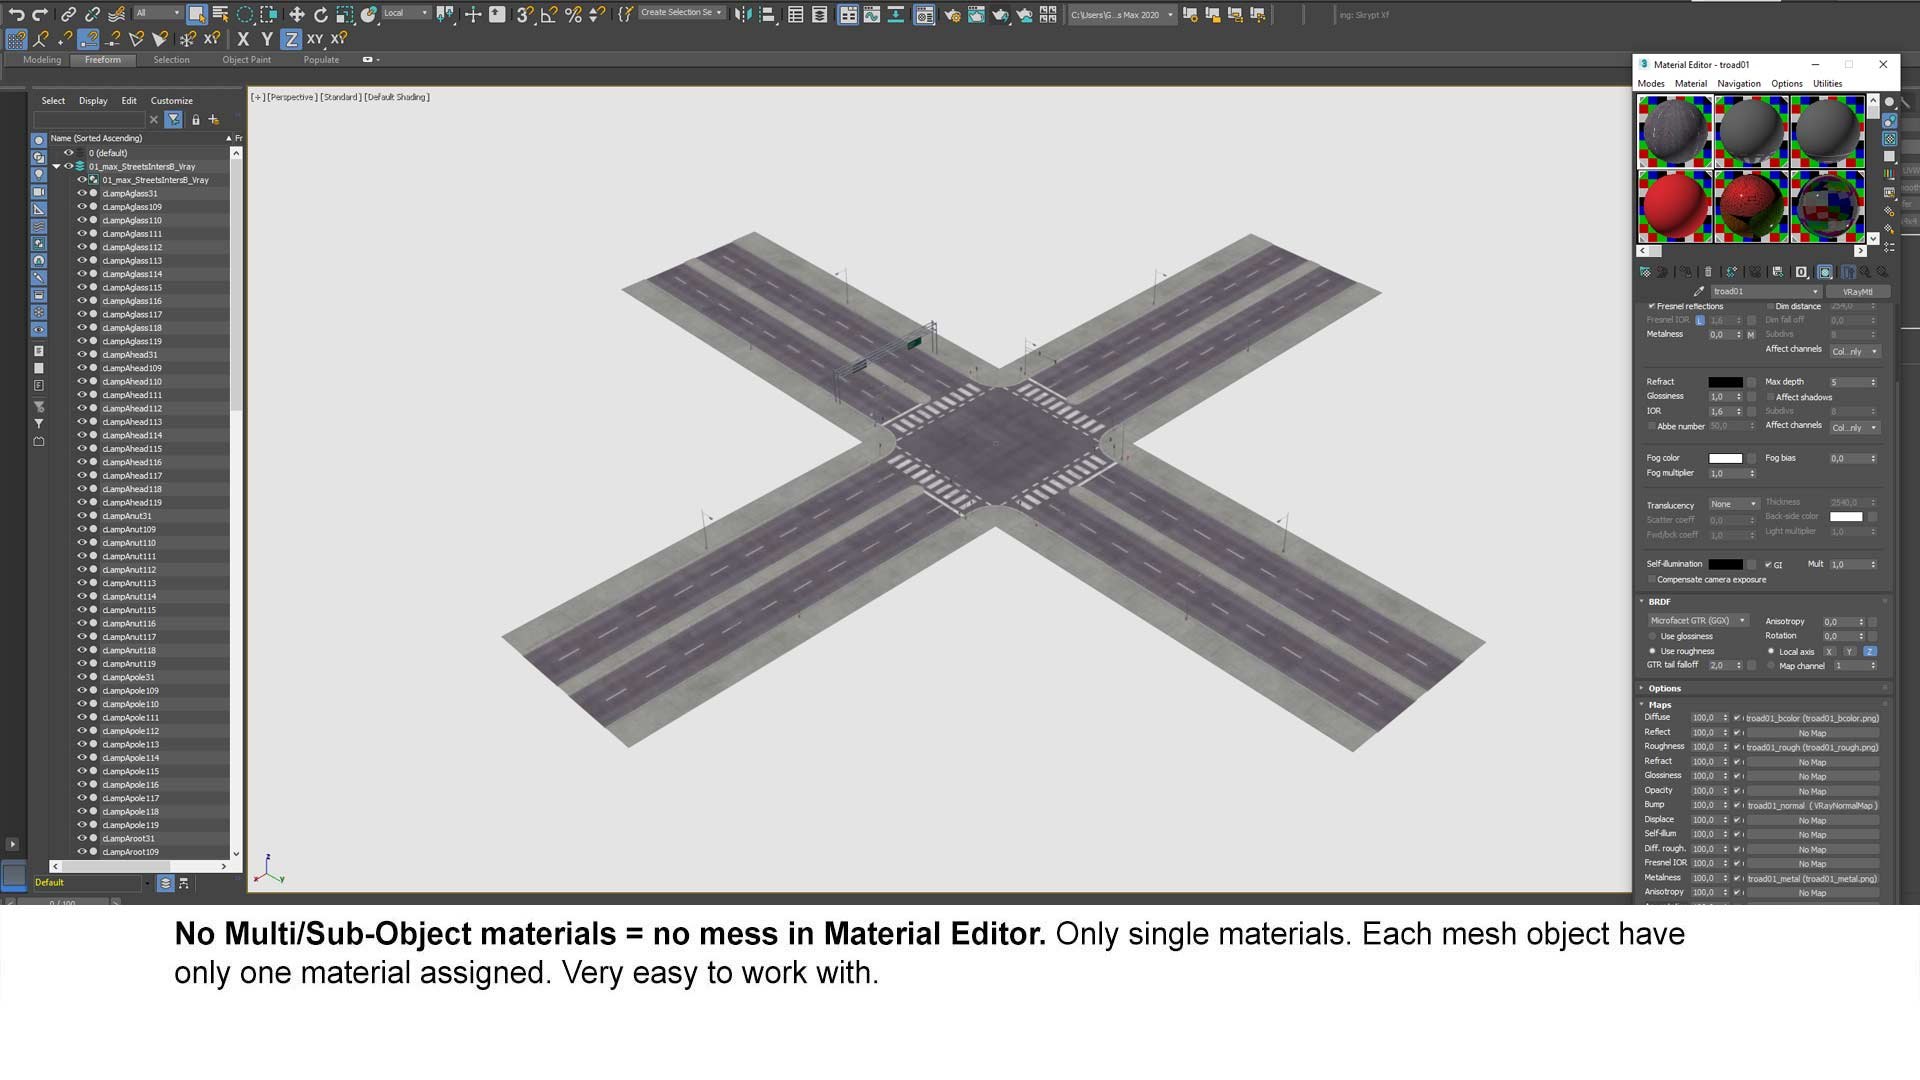Open the troad01_normal bump map button
This screenshot has width=1920, height=1080.
pyautogui.click(x=1812, y=806)
